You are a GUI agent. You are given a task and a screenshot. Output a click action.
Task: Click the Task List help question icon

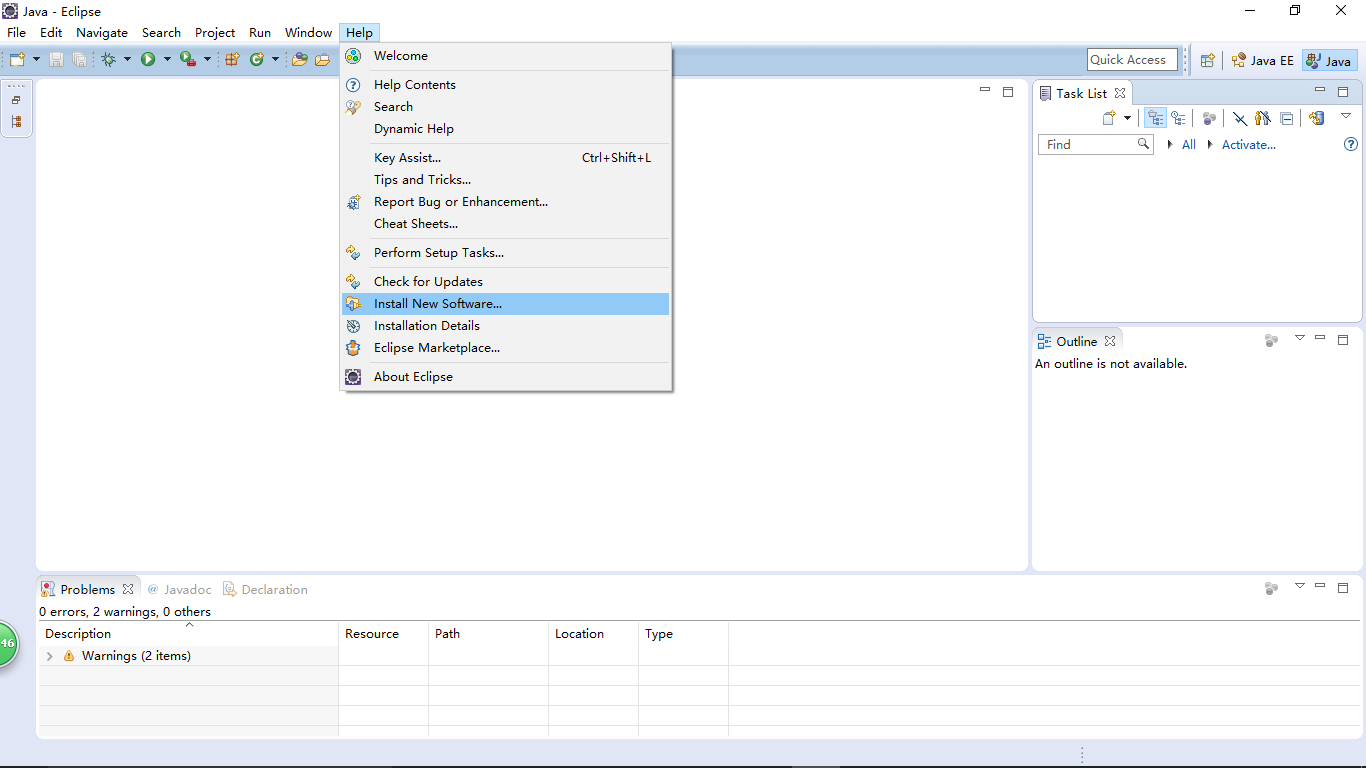click(x=1351, y=145)
